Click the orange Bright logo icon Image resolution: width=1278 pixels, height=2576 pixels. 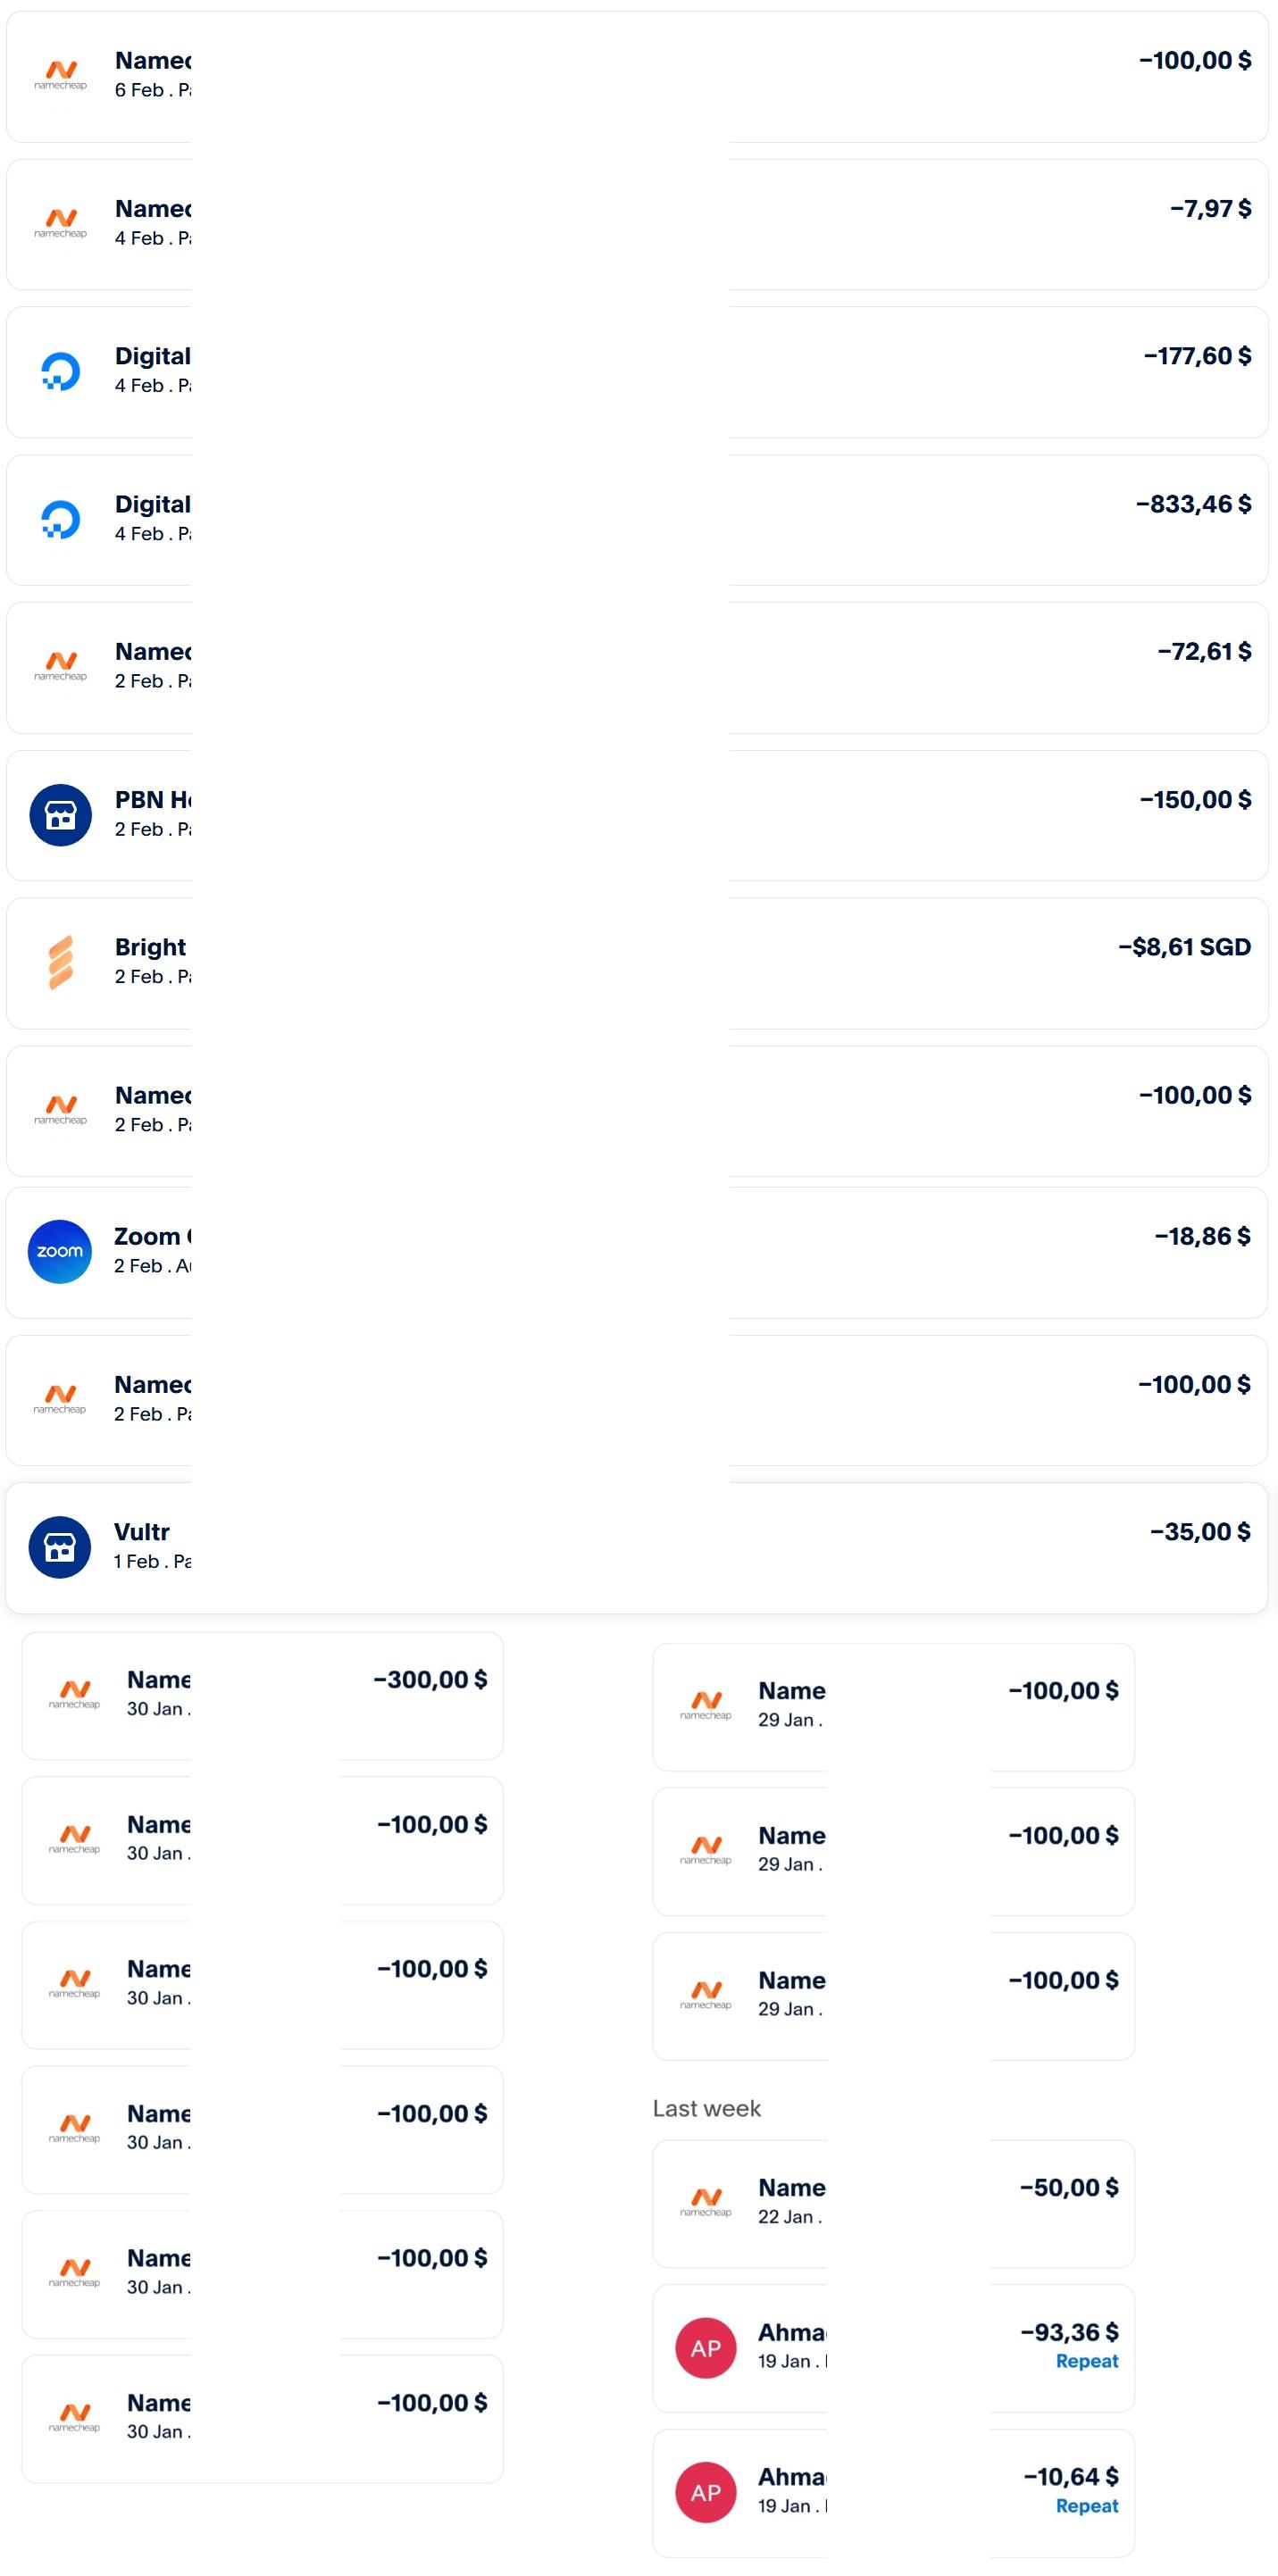click(x=61, y=962)
